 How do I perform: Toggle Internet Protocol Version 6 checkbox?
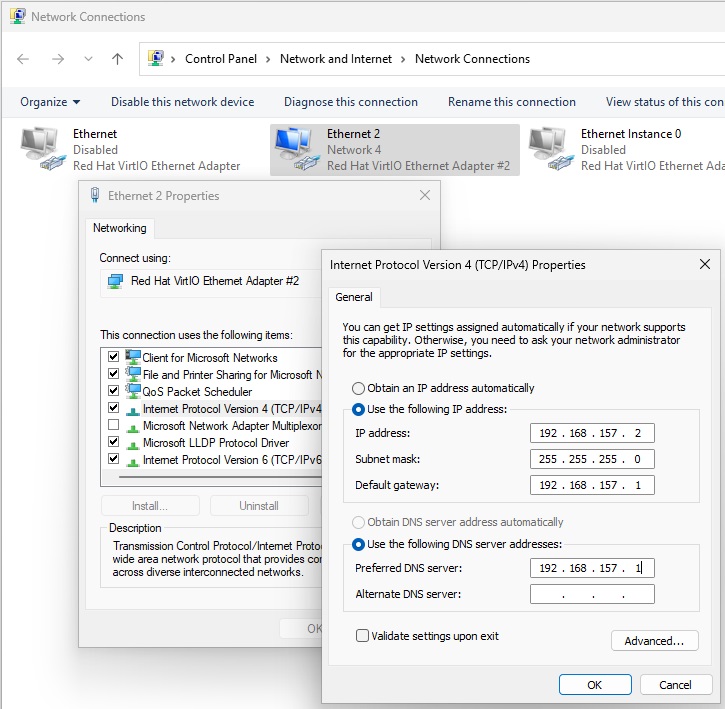[x=113, y=459]
